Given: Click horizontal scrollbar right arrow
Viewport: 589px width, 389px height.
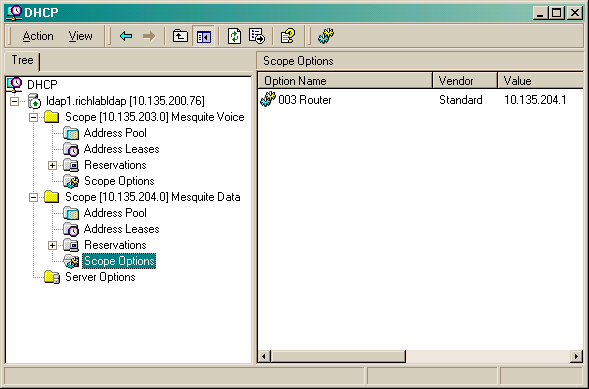Looking at the screenshot, I should (576, 356).
